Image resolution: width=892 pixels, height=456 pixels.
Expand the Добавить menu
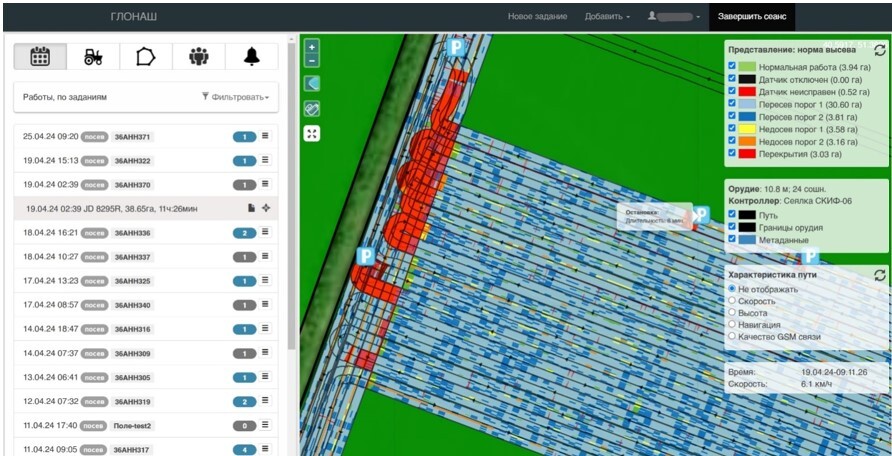click(x=607, y=16)
